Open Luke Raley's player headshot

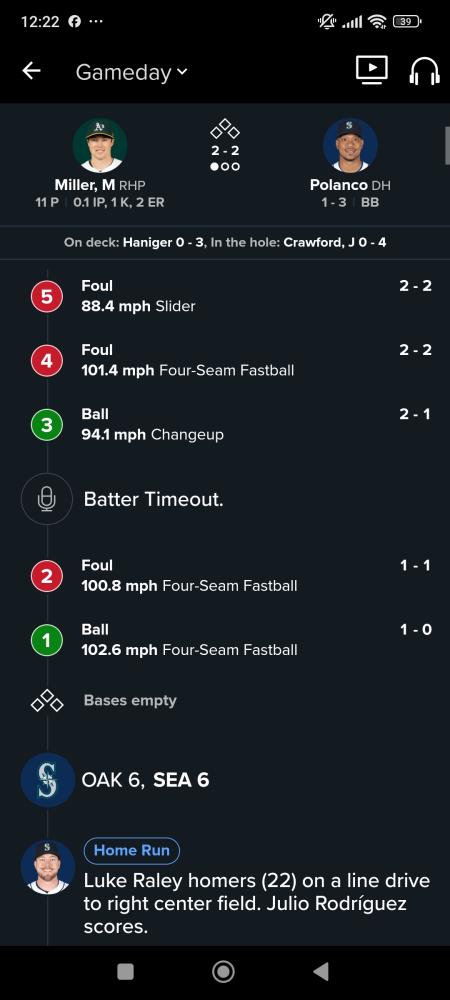48,867
